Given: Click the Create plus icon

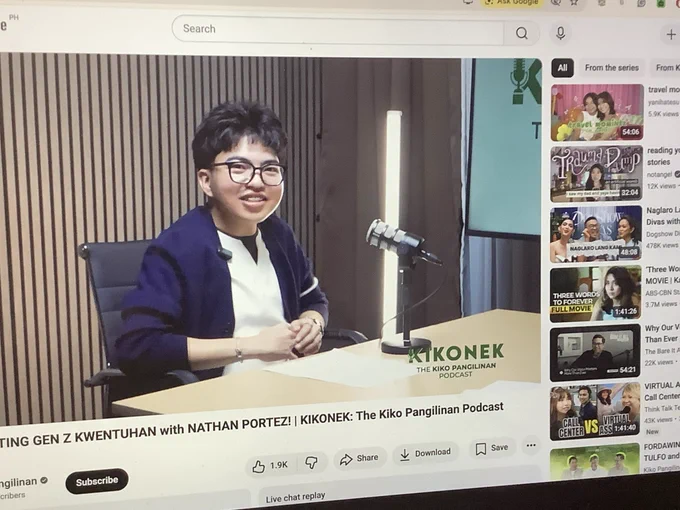Looking at the screenshot, I should [670, 34].
